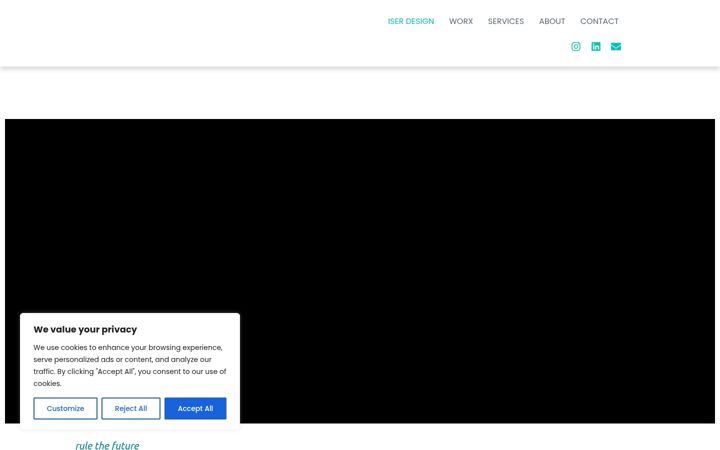Screen dimensions: 720x450
Task: Open the Instagram profile icon
Action: pos(576,46)
